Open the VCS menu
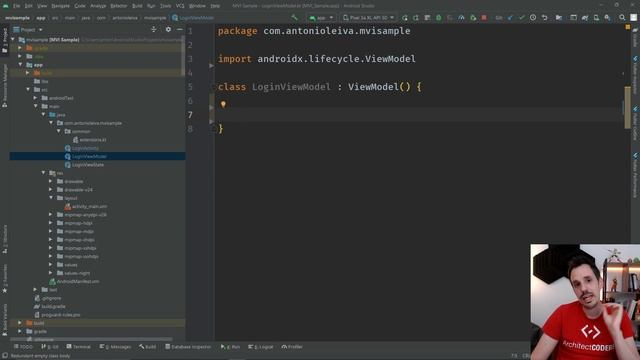640x360 pixels. (x=180, y=6)
